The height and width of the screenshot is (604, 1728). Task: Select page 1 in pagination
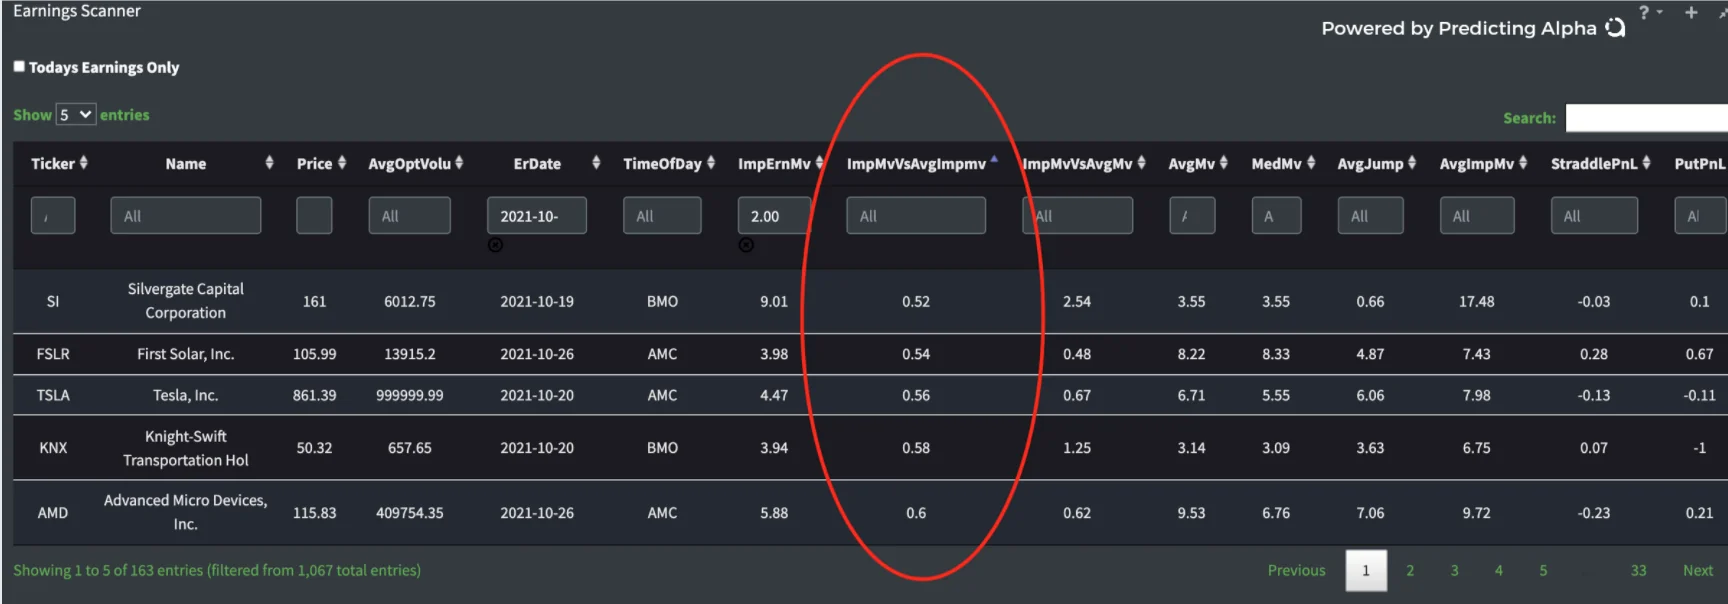click(1366, 570)
